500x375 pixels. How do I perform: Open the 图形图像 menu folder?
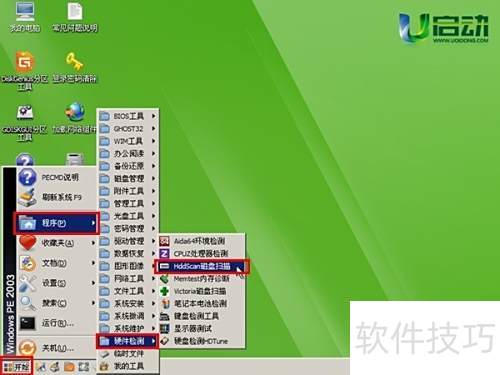[x=128, y=266]
